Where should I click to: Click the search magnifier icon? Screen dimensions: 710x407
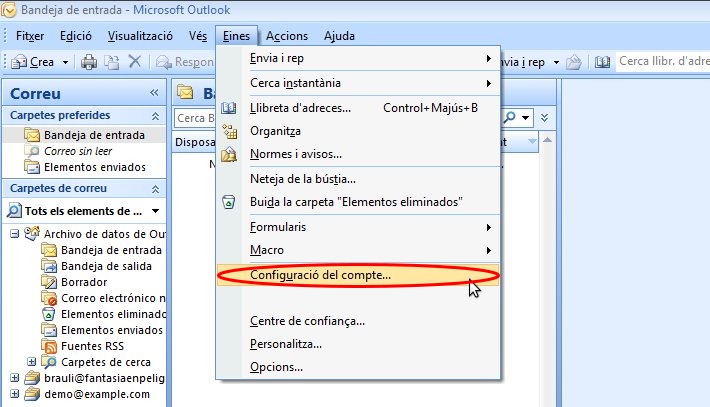point(509,118)
